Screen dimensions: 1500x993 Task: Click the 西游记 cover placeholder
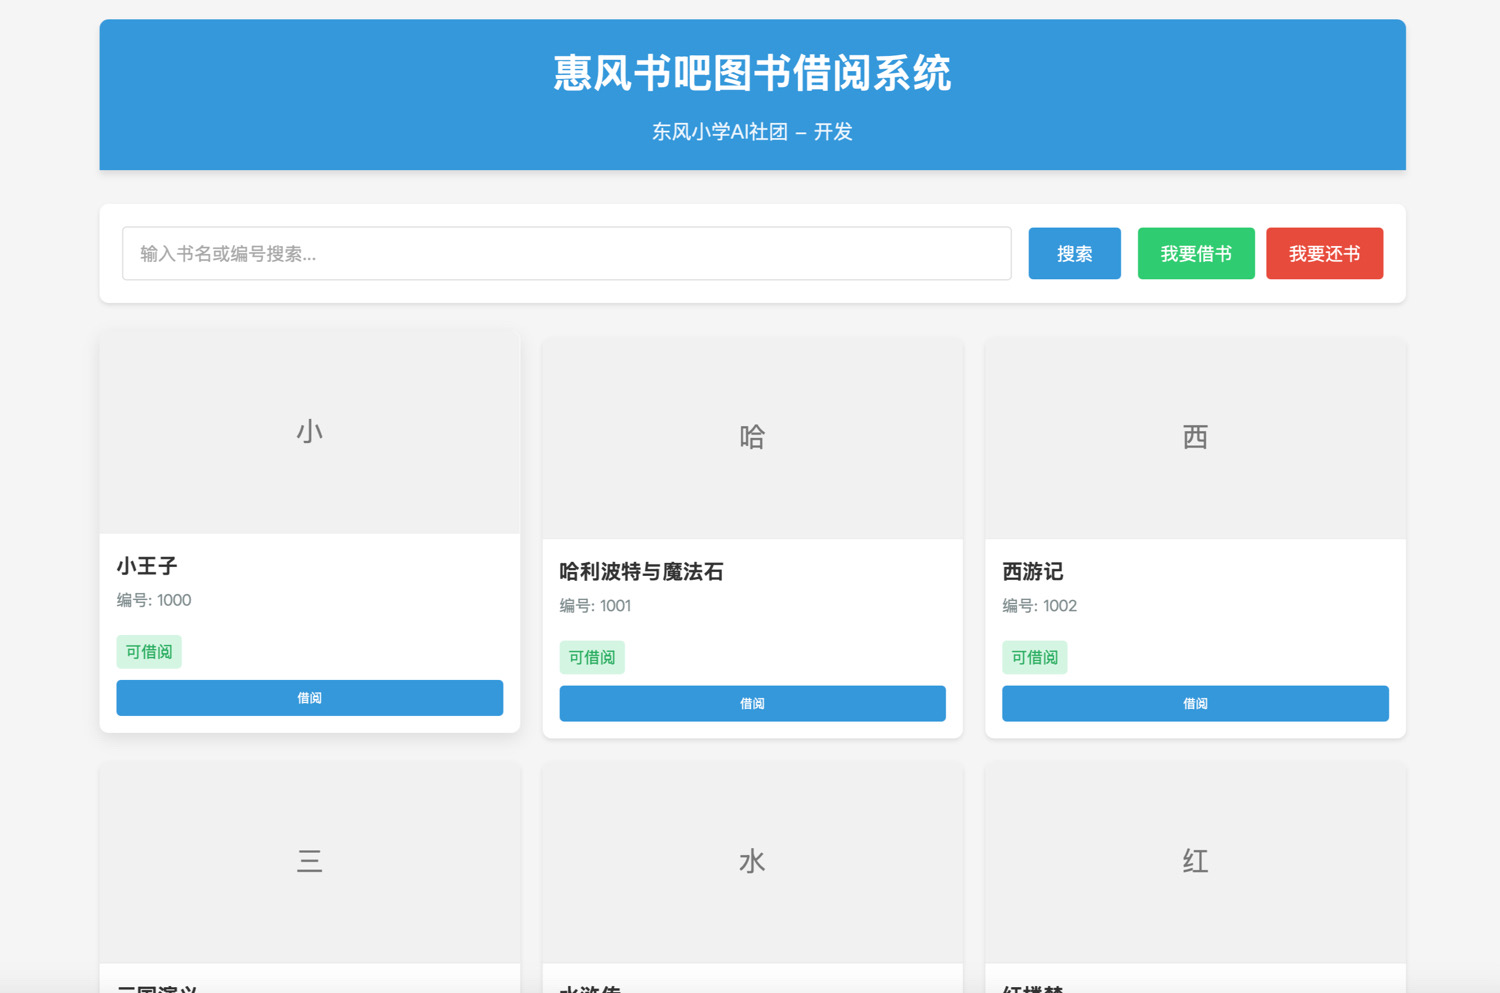[1194, 436]
